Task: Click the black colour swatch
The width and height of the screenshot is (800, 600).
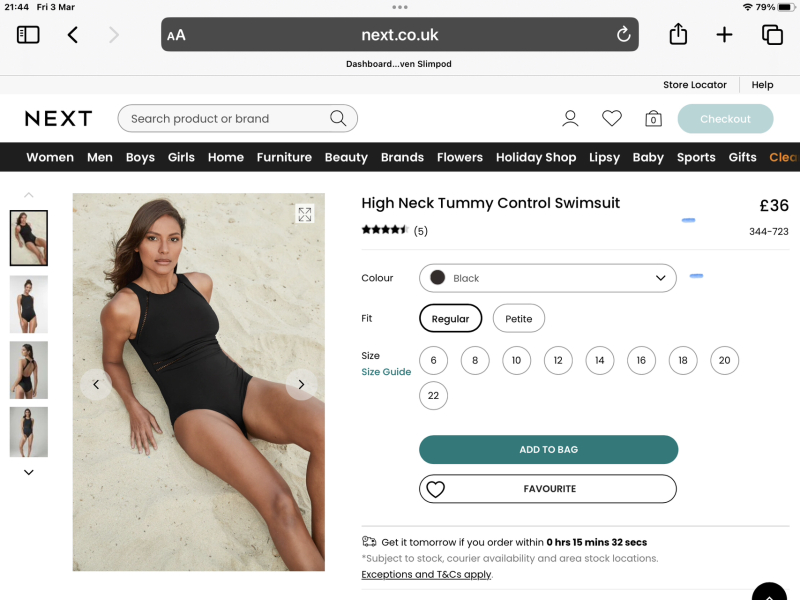Action: 437,277
